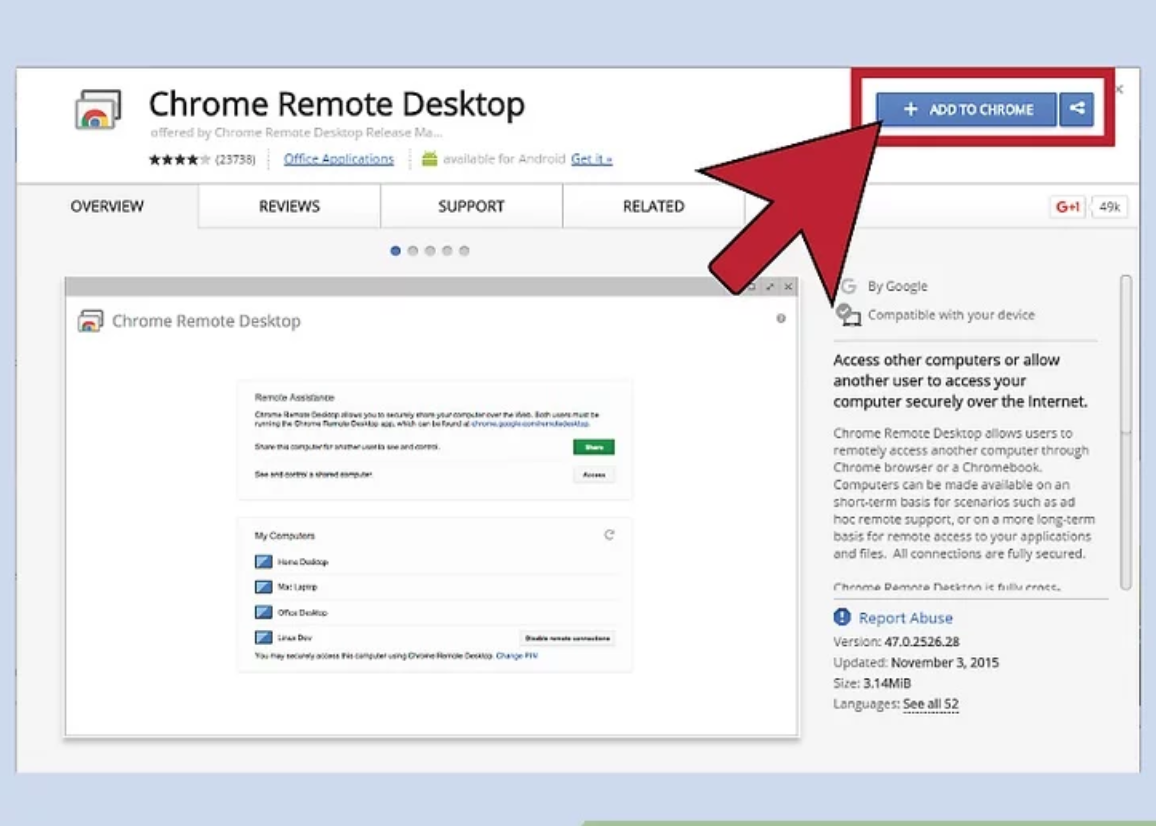Image resolution: width=1156 pixels, height=826 pixels.
Task: Click the 49k plus-one count
Action: pos(1110,206)
